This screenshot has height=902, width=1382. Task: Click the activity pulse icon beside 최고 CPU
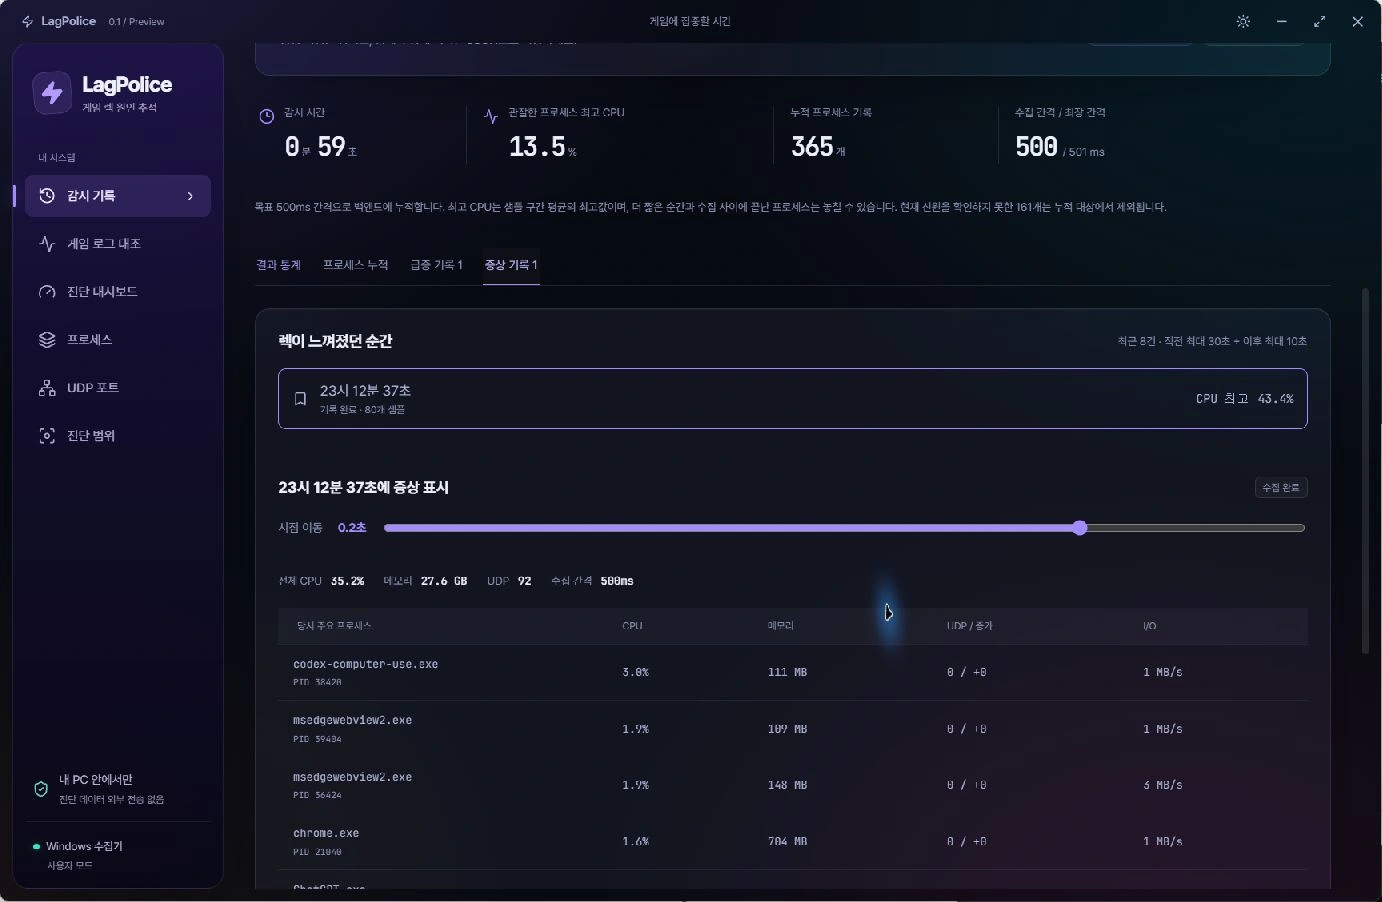point(491,117)
